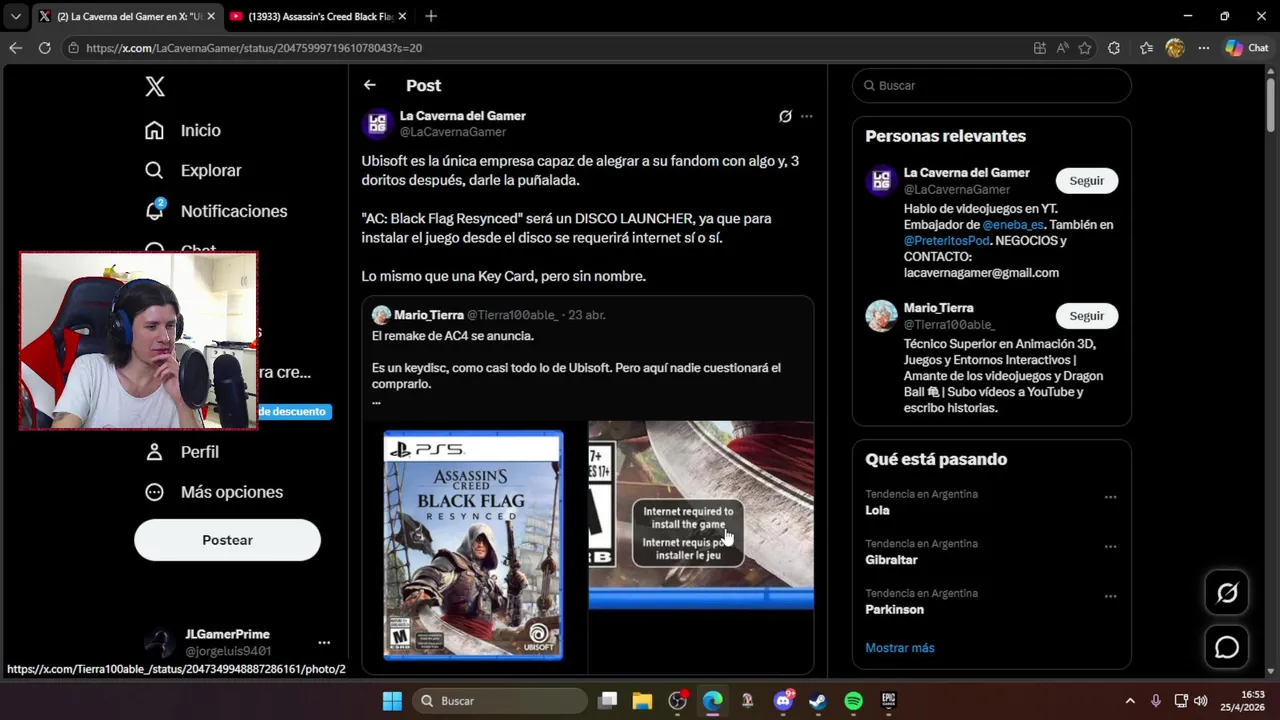Add page to favorites with star icon
The height and width of the screenshot is (720, 1280).
pyautogui.click(x=1085, y=48)
